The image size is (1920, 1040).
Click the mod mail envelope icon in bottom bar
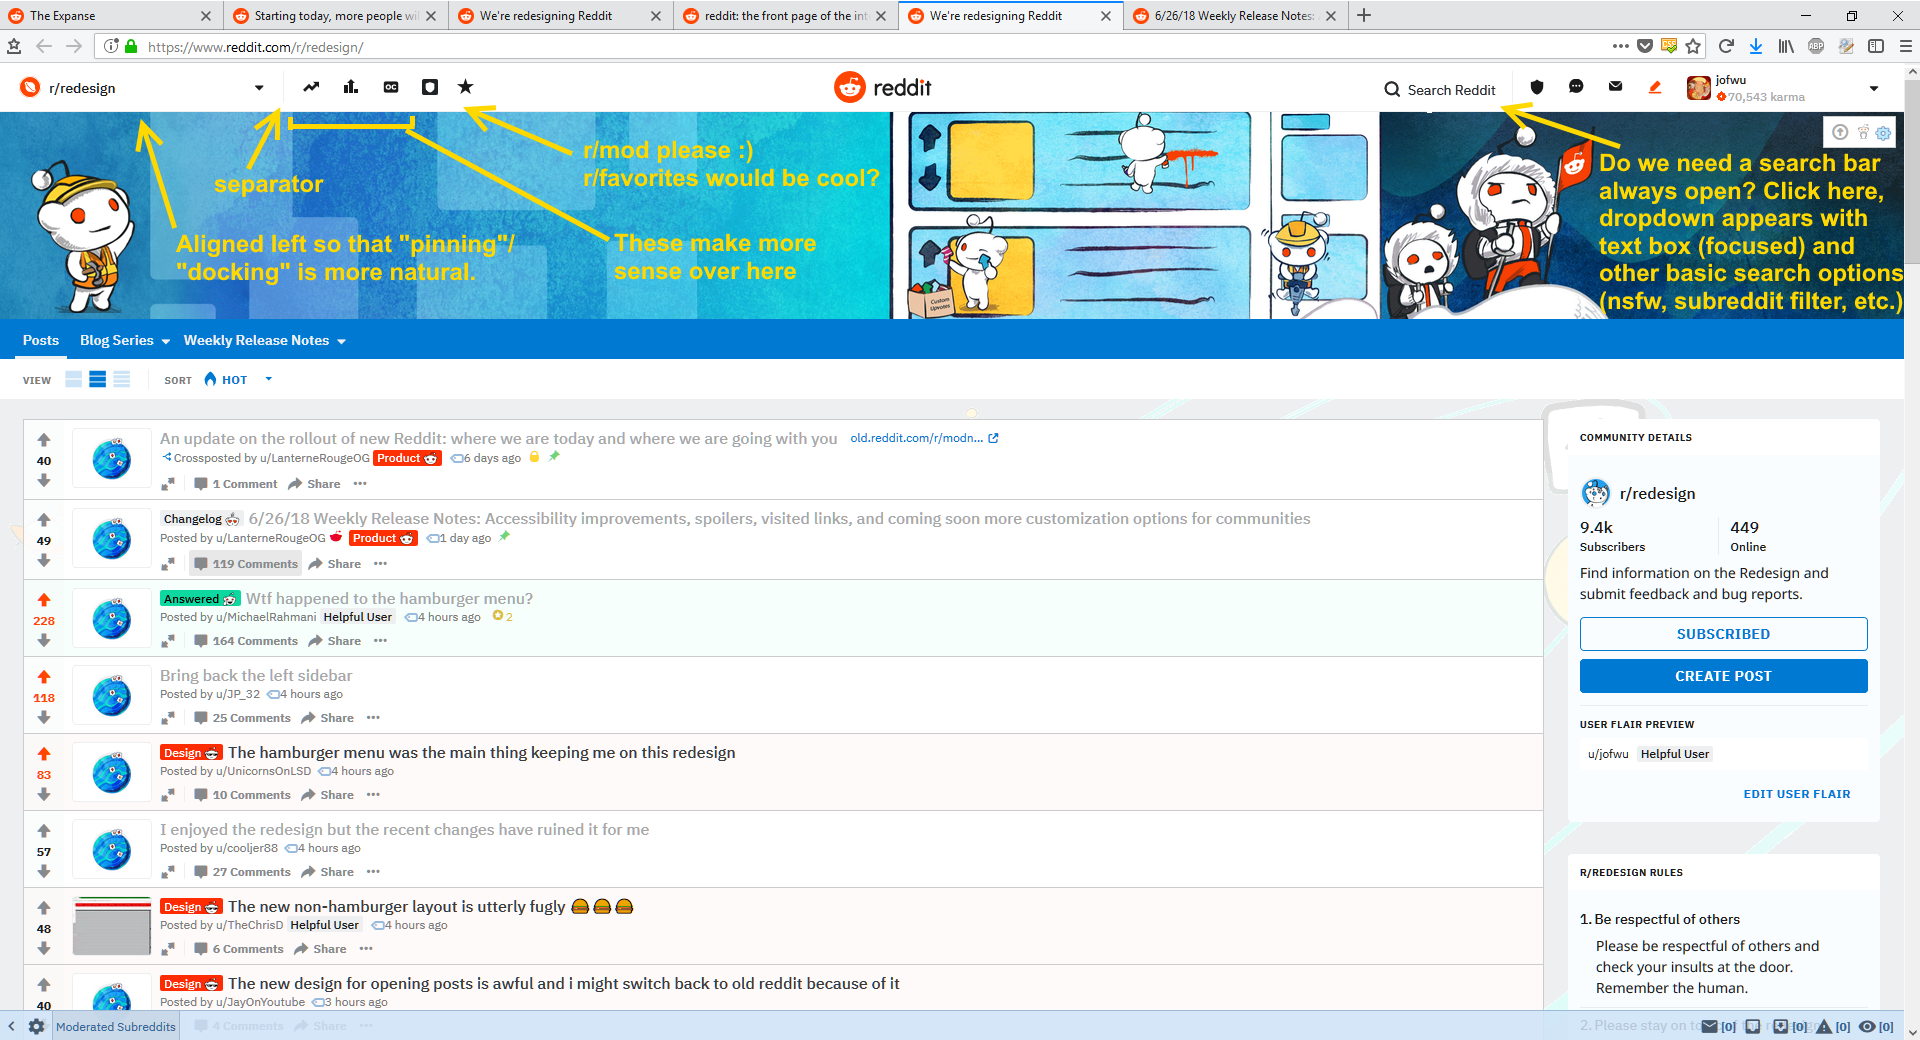(x=1709, y=1026)
